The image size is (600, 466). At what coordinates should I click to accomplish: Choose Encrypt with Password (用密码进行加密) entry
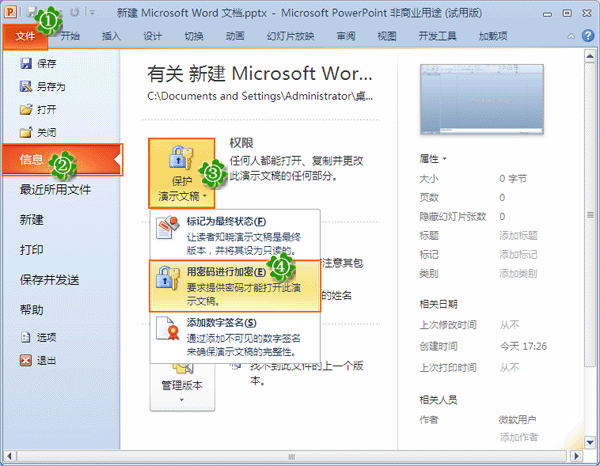[x=235, y=286]
